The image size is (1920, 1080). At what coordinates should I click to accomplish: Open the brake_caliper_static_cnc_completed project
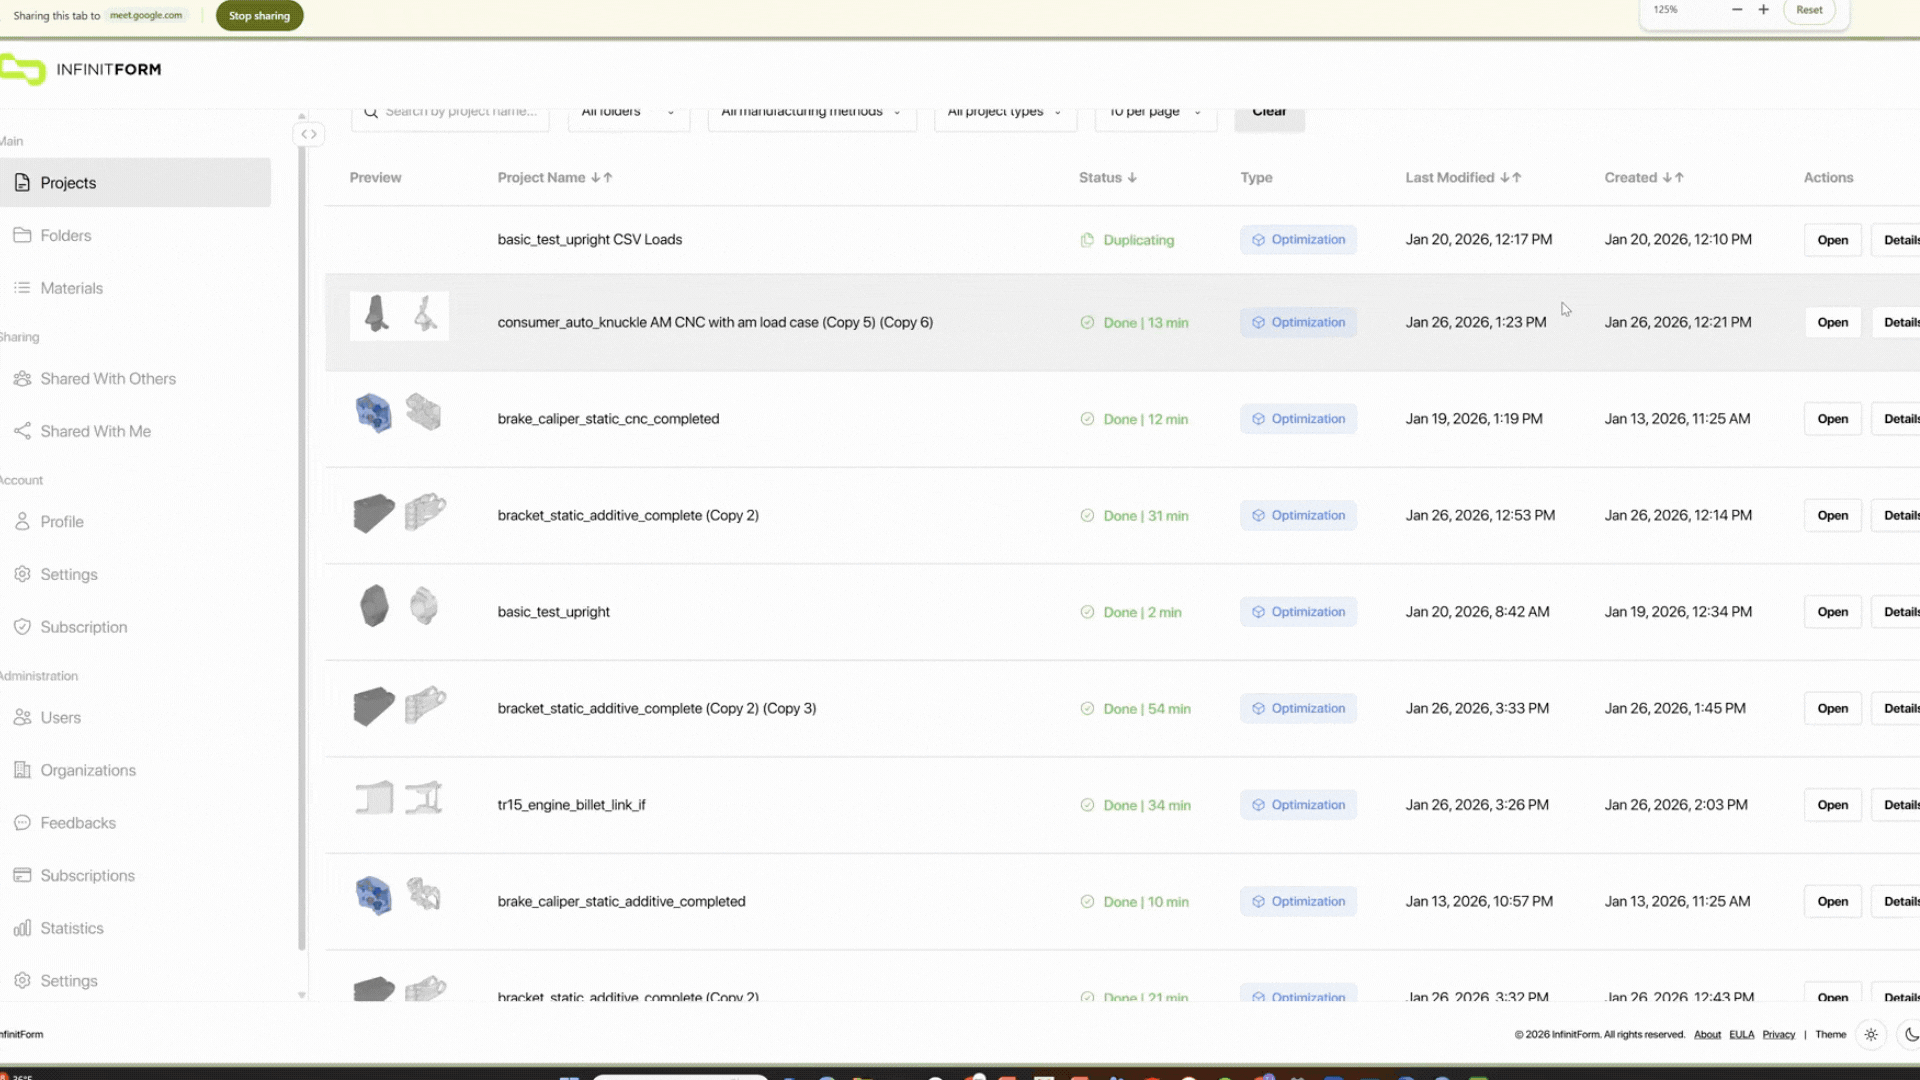point(1832,419)
